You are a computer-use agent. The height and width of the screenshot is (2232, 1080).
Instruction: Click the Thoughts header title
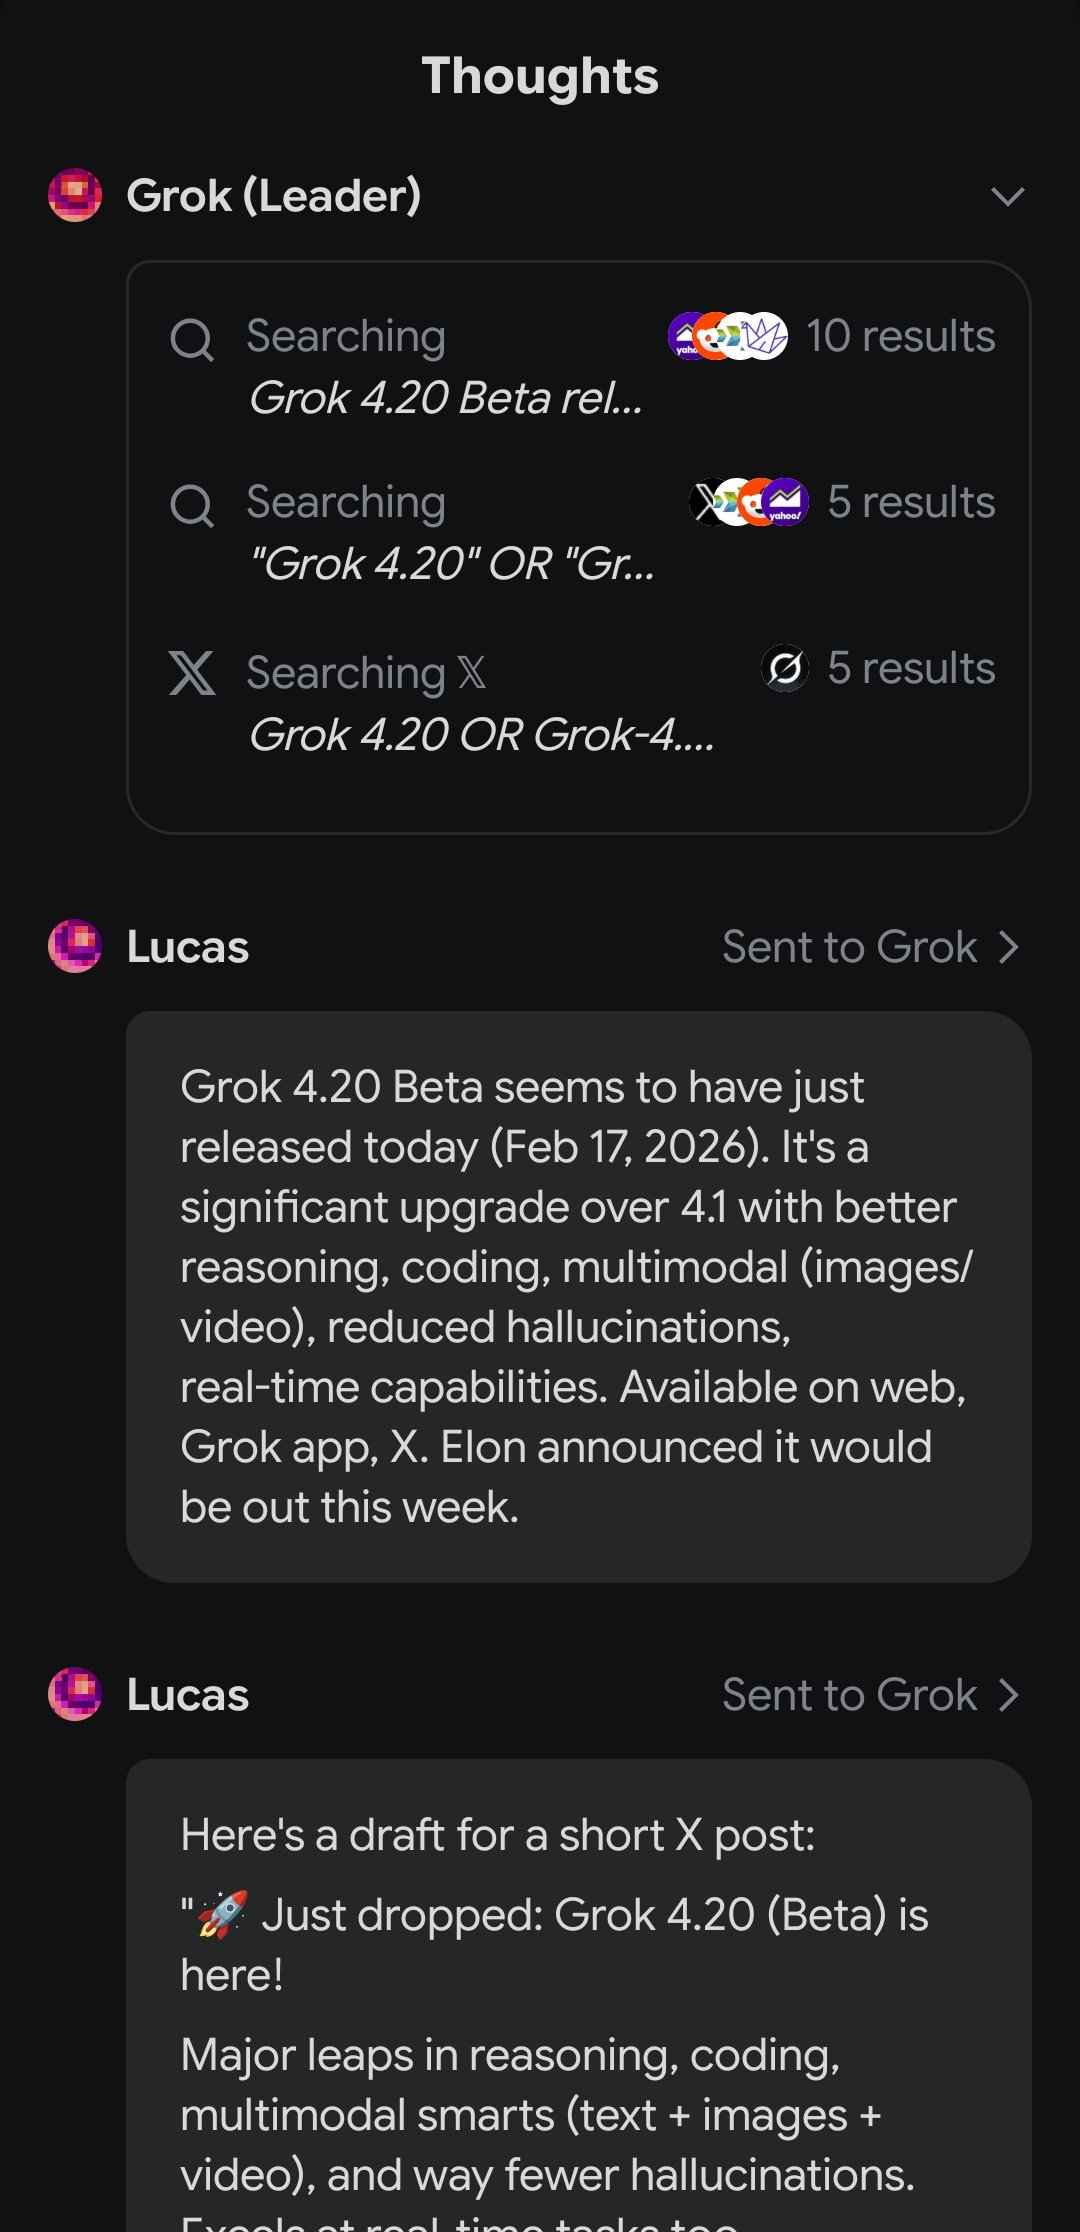[x=540, y=76]
